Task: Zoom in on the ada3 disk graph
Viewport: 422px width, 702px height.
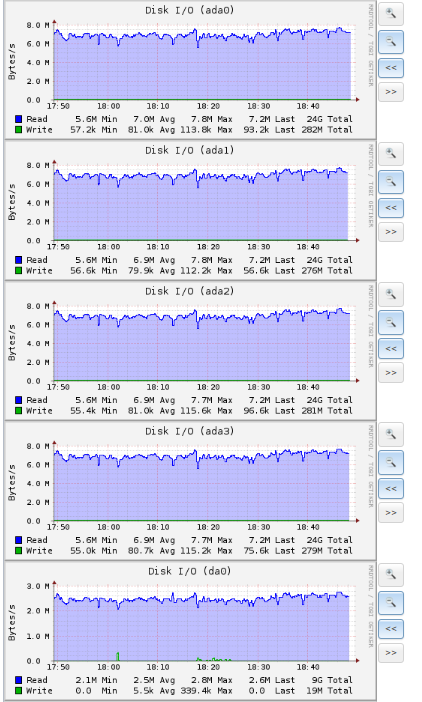Action: point(391,434)
